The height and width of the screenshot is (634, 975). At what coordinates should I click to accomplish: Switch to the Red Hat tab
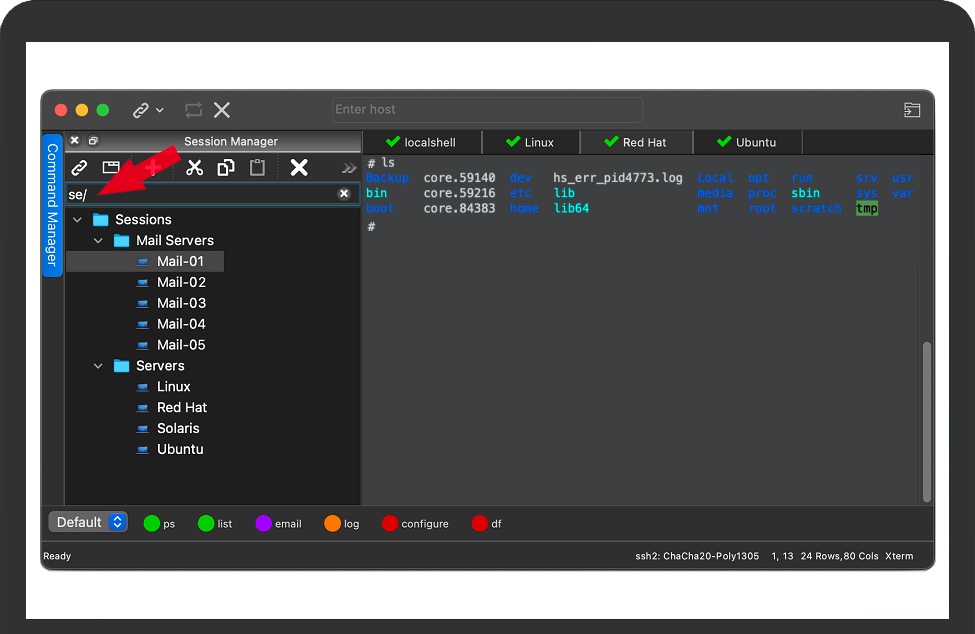coord(634,142)
